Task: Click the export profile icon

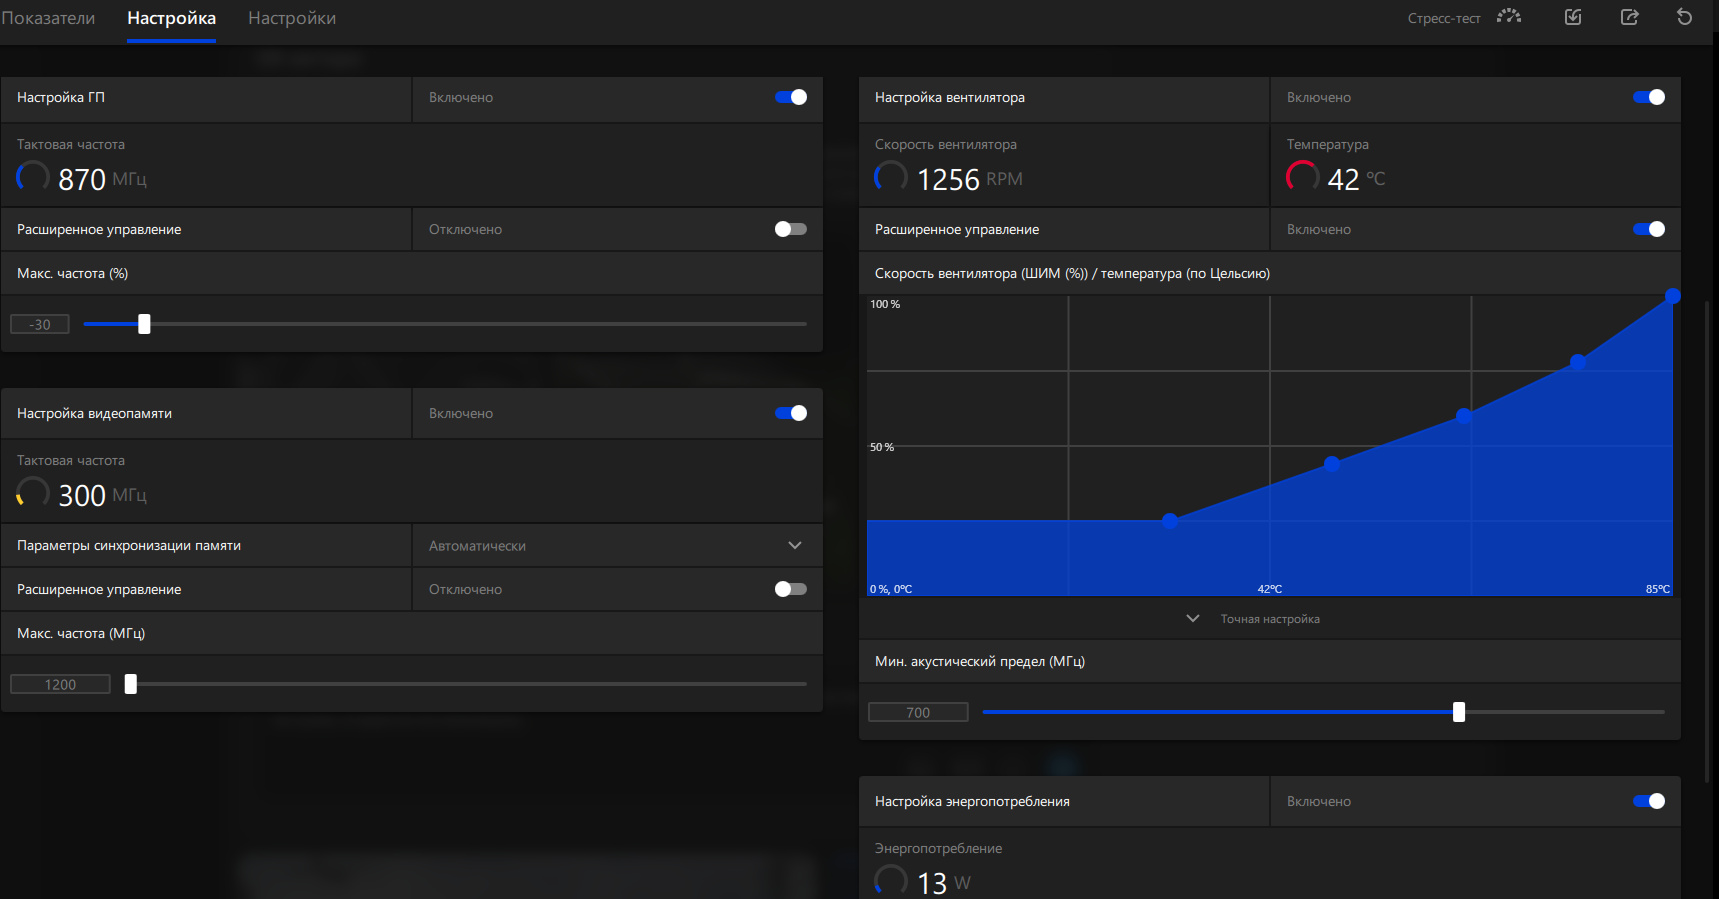Action: tap(1629, 17)
